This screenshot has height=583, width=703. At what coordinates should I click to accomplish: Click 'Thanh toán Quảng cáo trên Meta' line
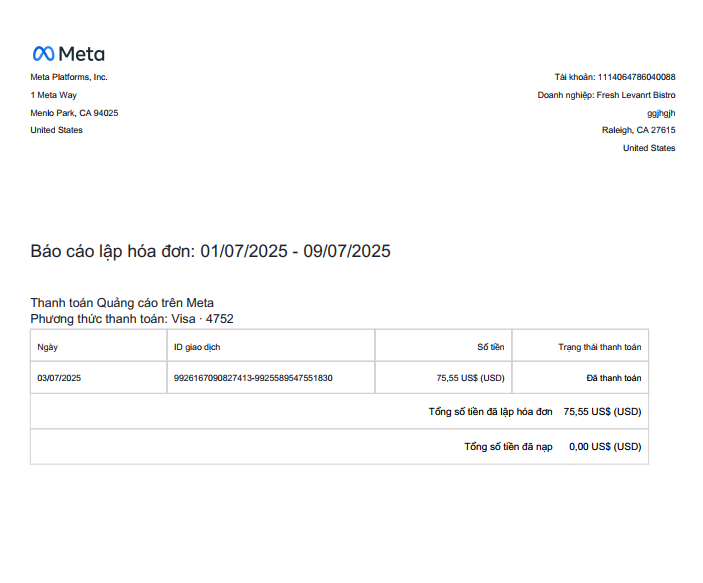[122, 303]
